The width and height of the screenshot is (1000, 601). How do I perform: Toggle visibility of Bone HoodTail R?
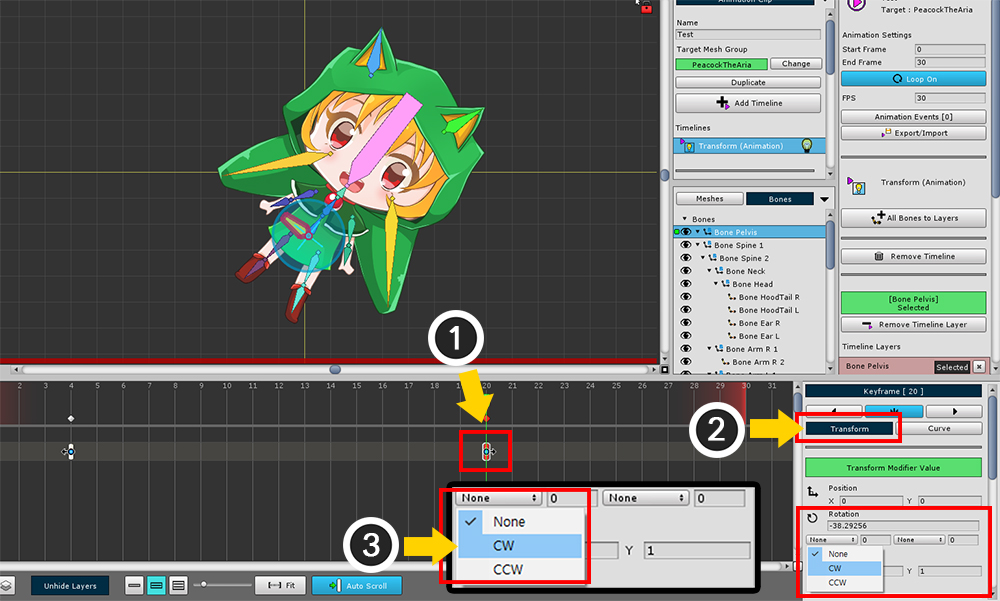pos(686,297)
